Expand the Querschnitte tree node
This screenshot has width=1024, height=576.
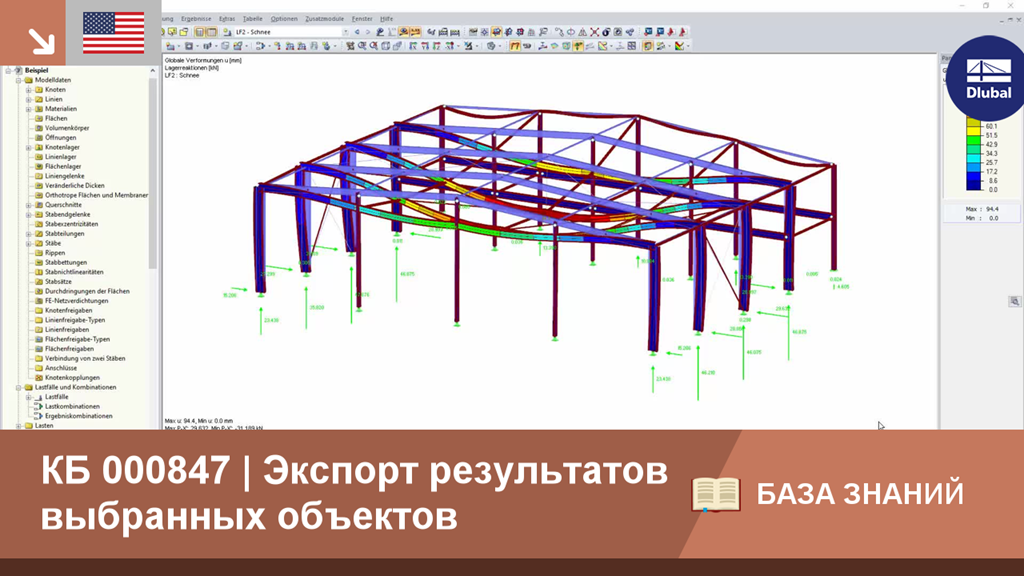(29, 205)
